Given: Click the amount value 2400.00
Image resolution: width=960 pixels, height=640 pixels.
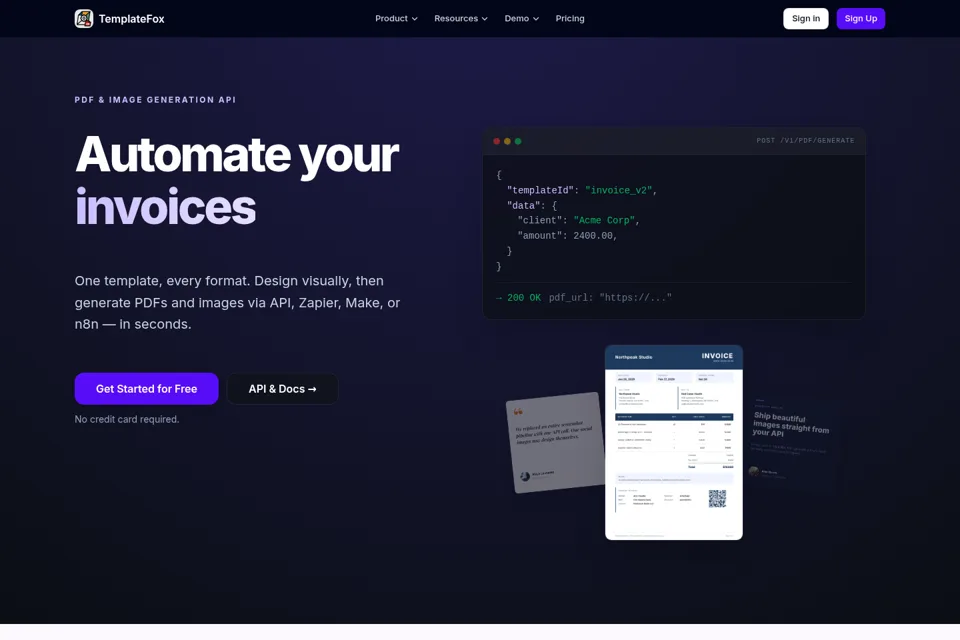Looking at the screenshot, I should [593, 236].
